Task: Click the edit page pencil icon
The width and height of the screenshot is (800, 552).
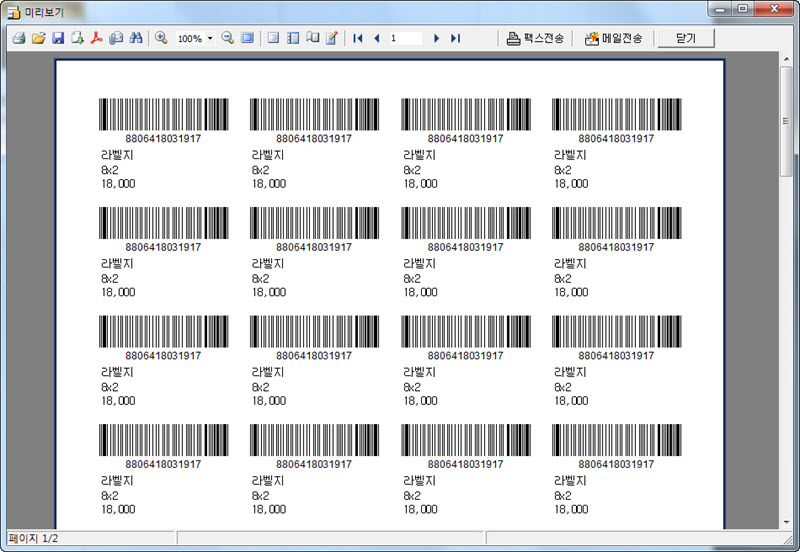Action: 332,38
